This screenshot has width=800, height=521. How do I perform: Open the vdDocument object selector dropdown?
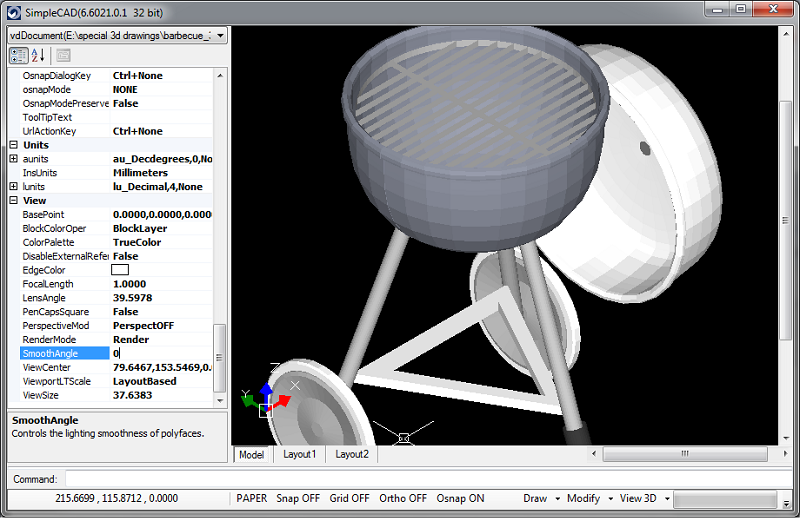coord(219,35)
